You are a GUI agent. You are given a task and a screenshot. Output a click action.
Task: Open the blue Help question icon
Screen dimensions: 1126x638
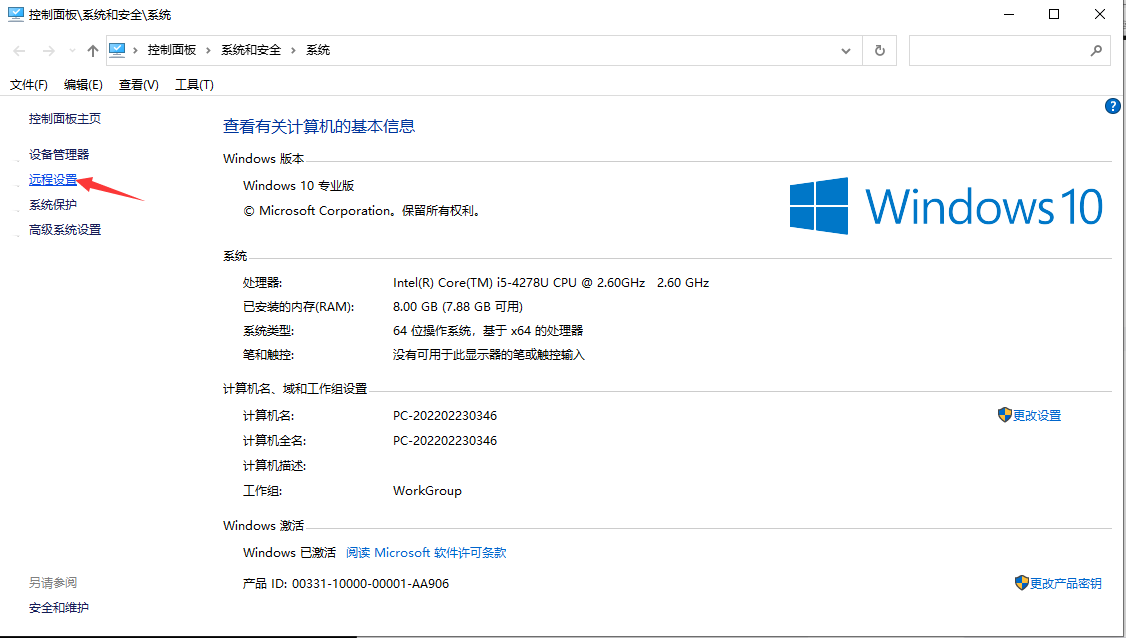click(1112, 106)
